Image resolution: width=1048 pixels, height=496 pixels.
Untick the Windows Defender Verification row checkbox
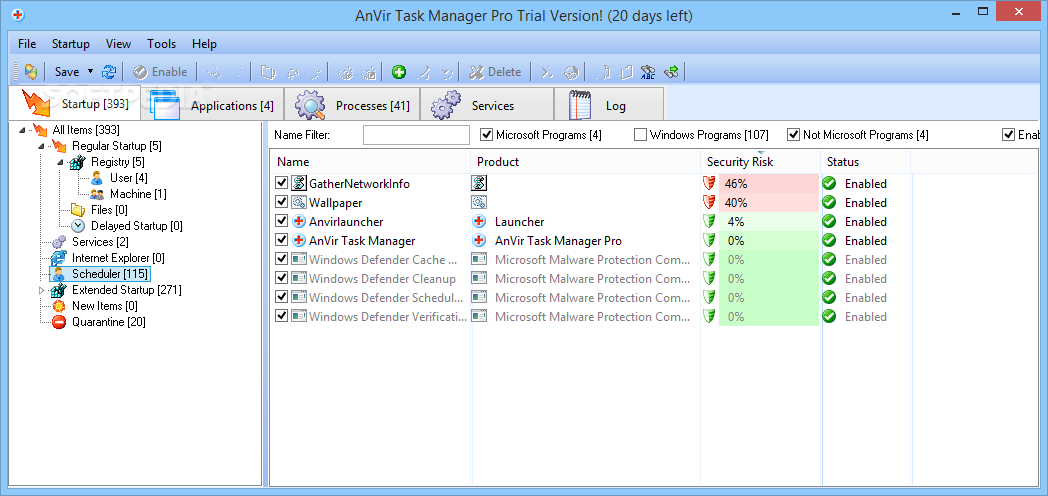[x=281, y=316]
